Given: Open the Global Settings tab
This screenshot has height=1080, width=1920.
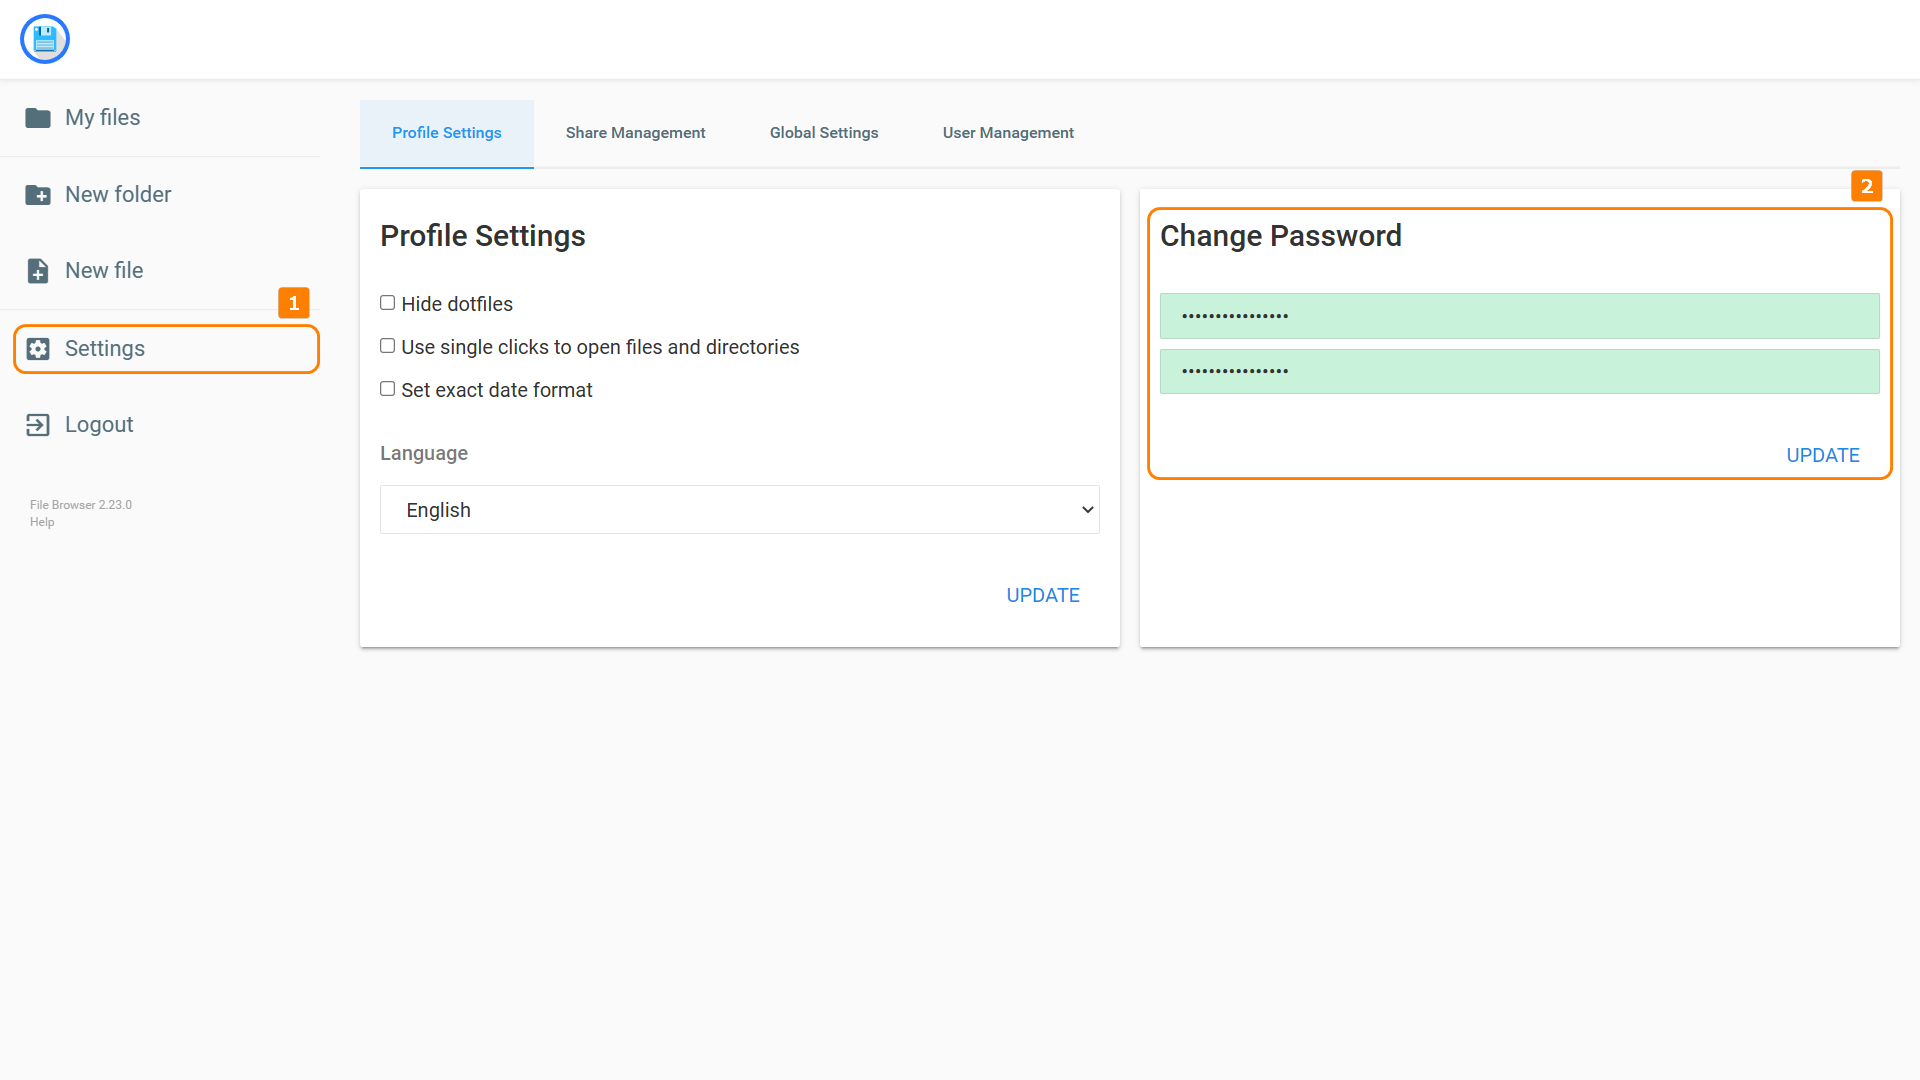Looking at the screenshot, I should tap(823, 133).
